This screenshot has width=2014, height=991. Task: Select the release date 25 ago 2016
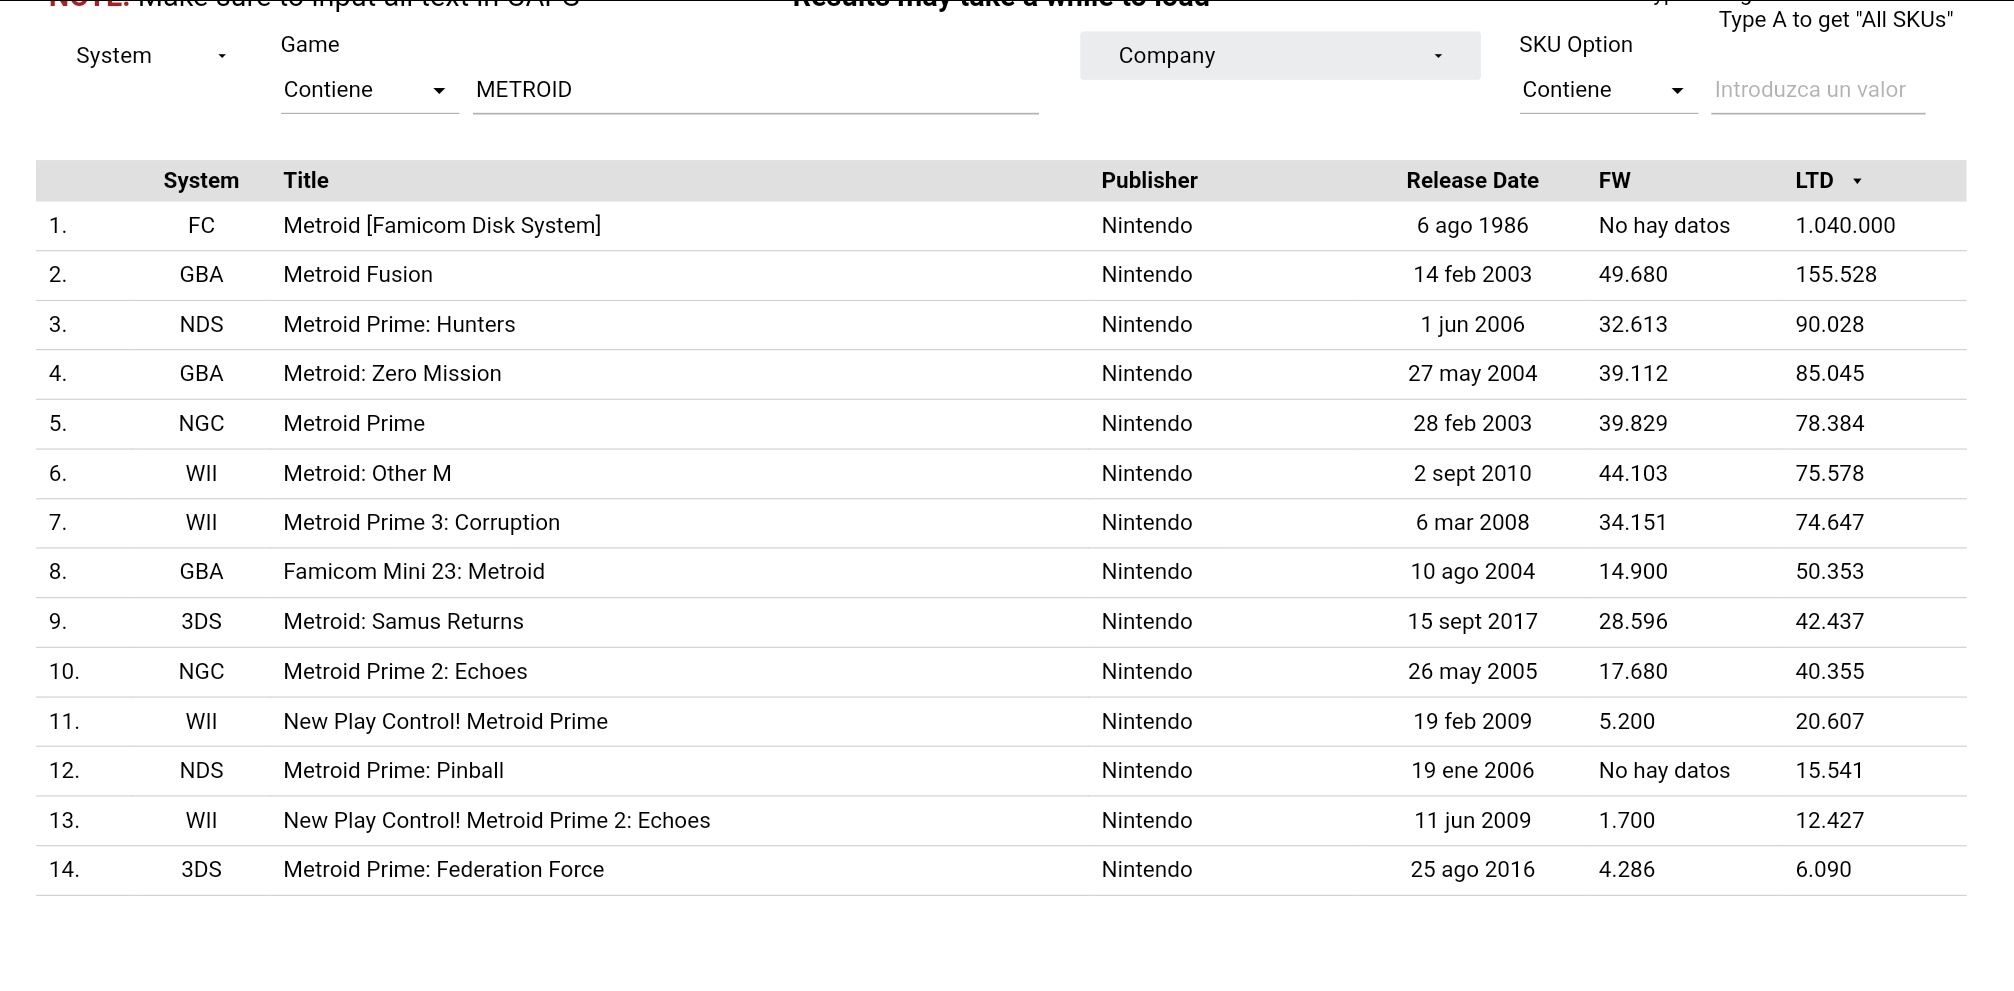(1472, 870)
